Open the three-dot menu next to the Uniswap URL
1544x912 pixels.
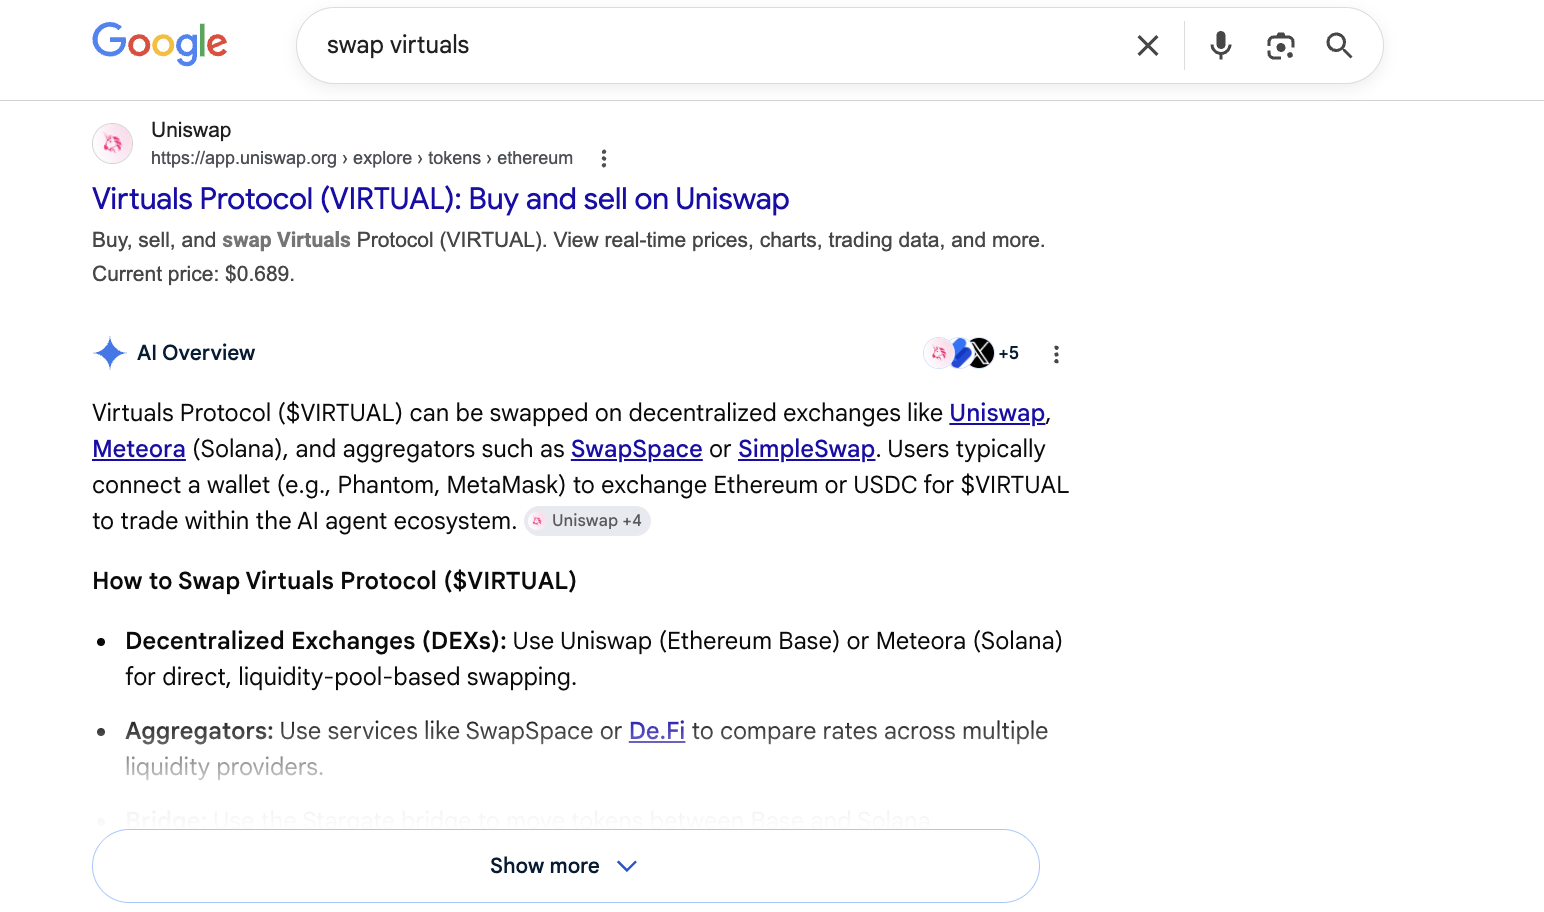point(603,158)
